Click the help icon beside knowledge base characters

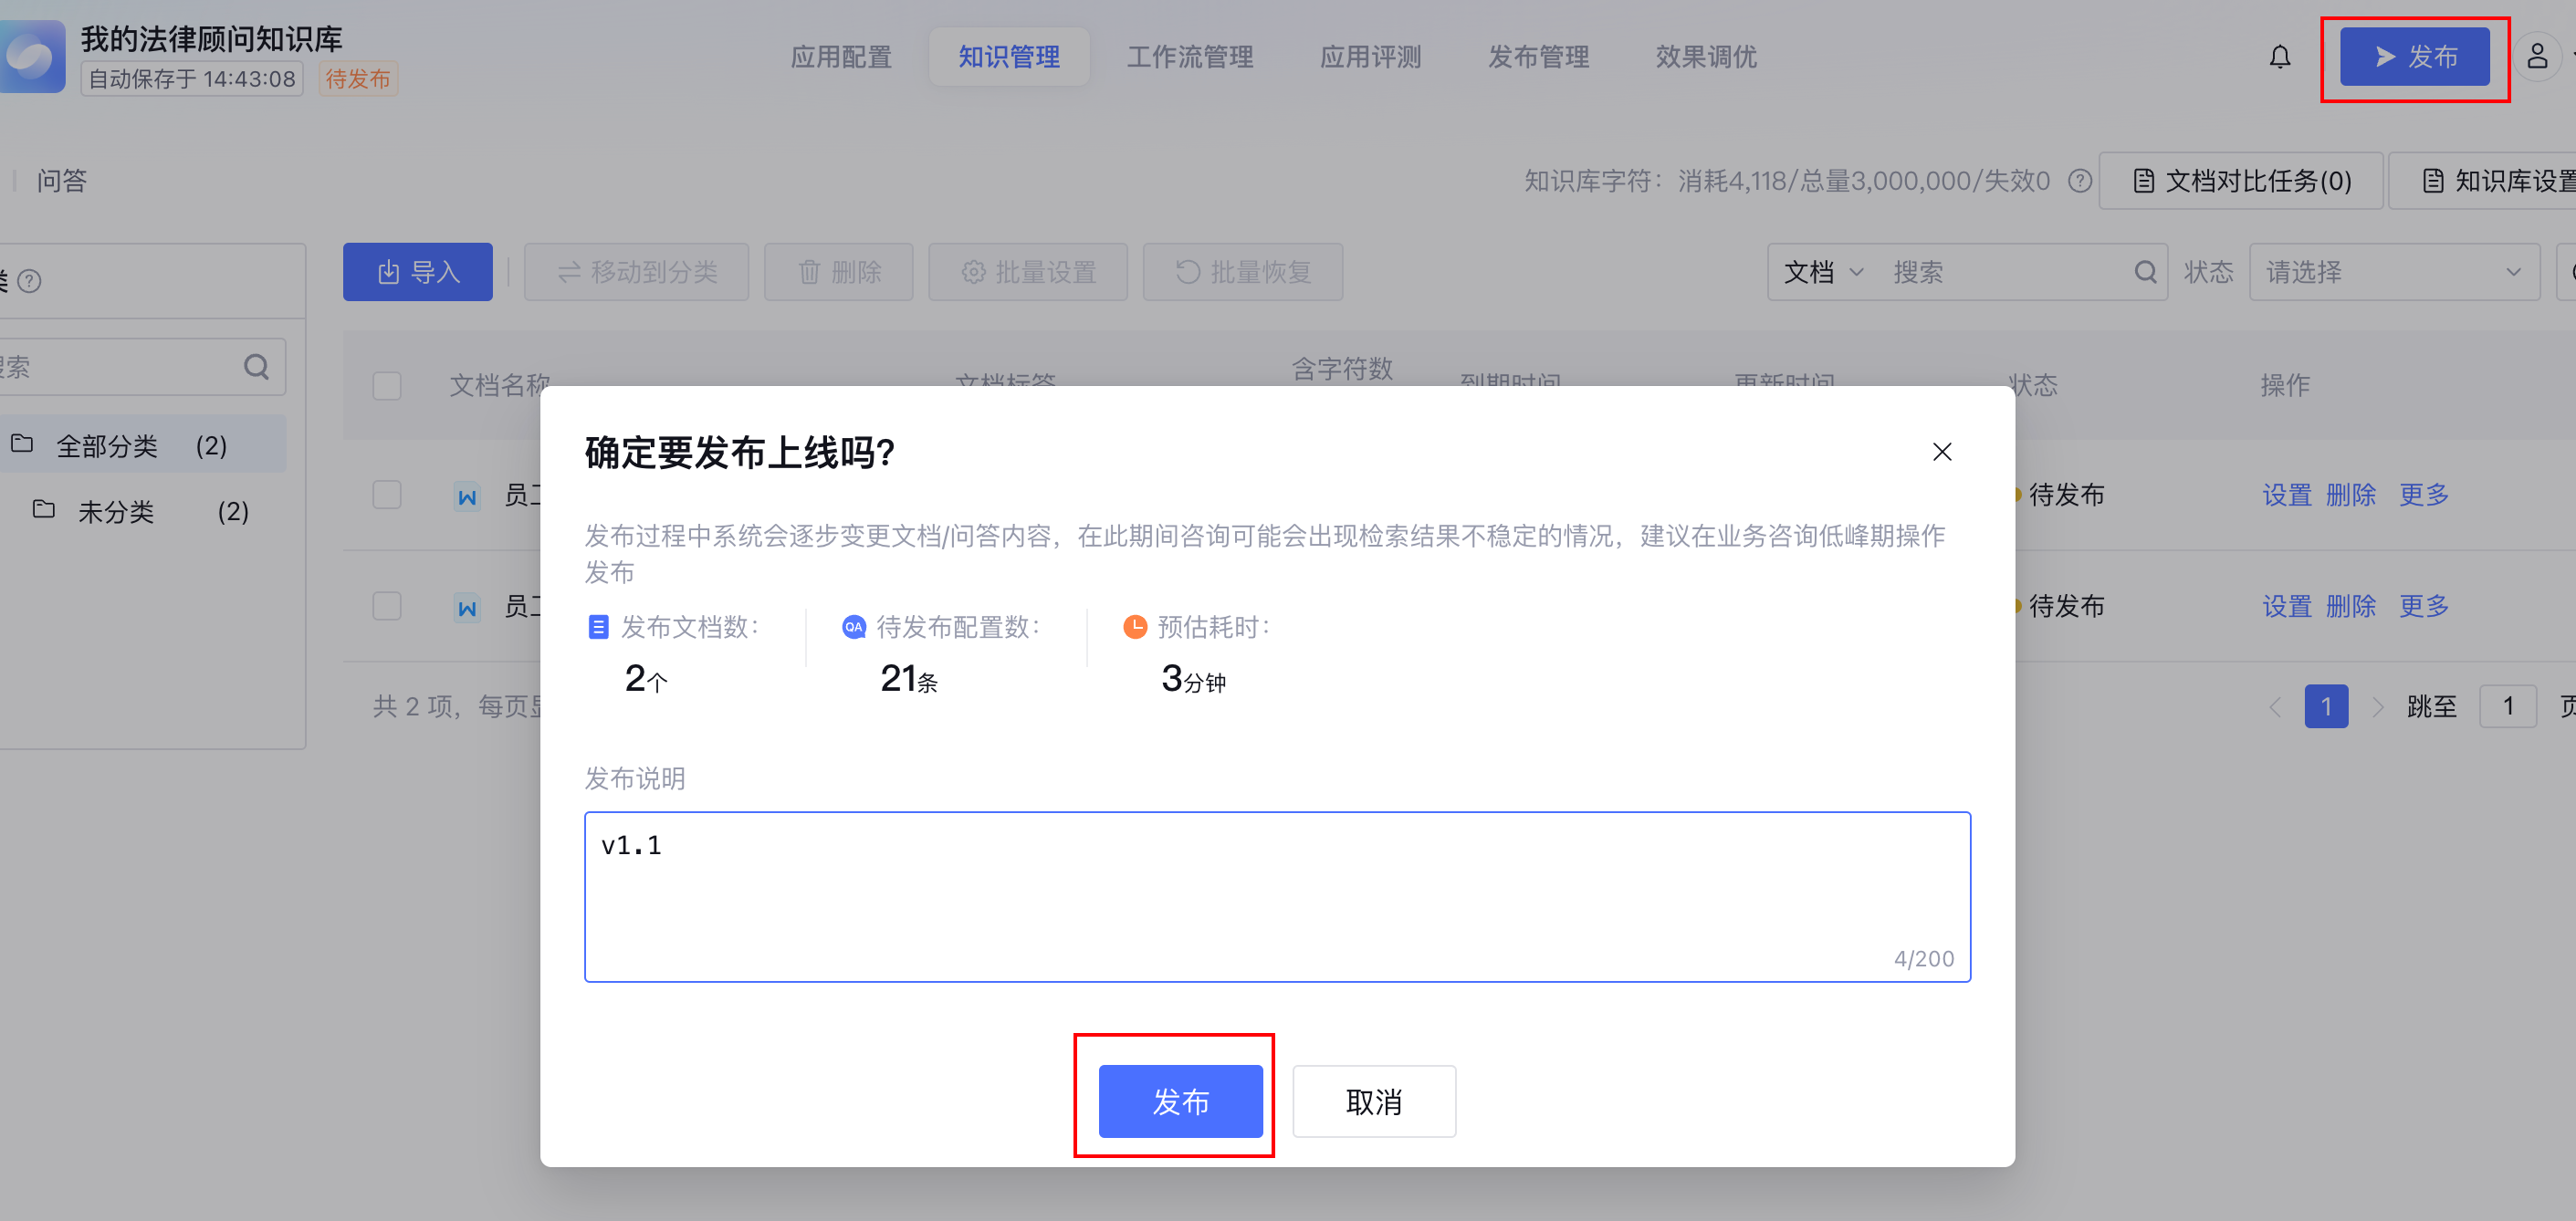[x=2080, y=181]
